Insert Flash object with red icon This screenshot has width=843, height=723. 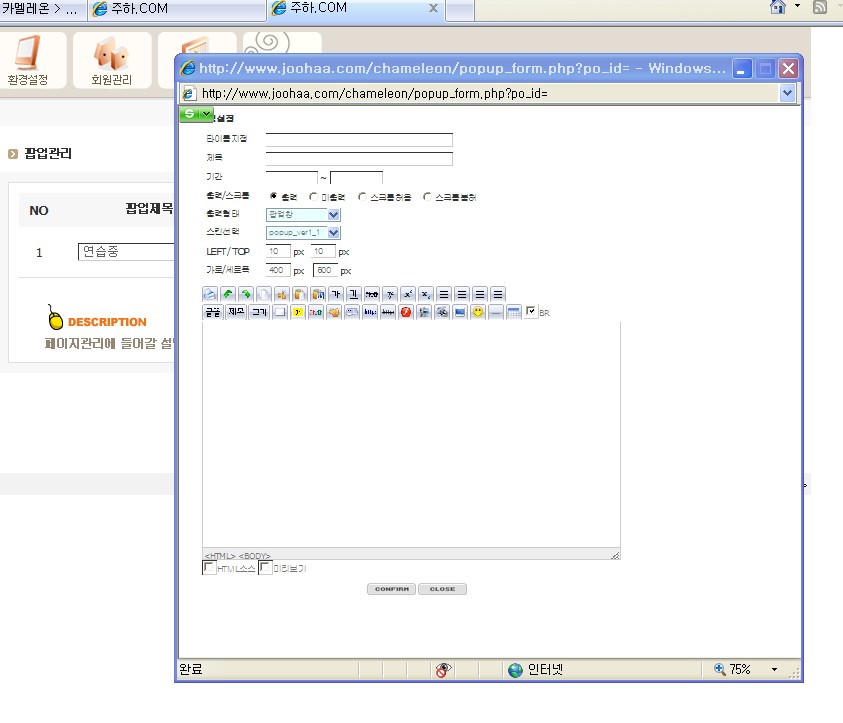point(406,312)
